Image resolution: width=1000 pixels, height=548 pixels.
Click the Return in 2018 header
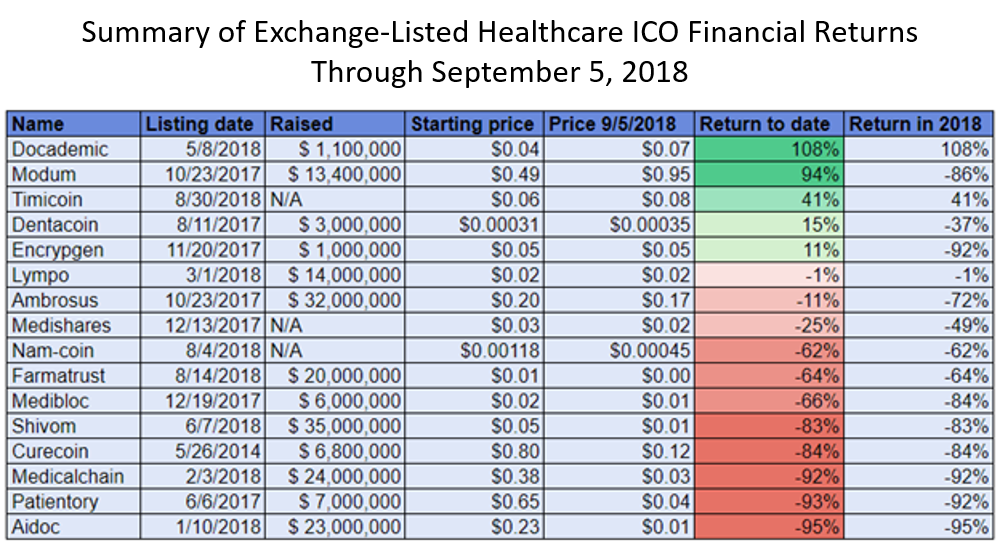tap(918, 124)
